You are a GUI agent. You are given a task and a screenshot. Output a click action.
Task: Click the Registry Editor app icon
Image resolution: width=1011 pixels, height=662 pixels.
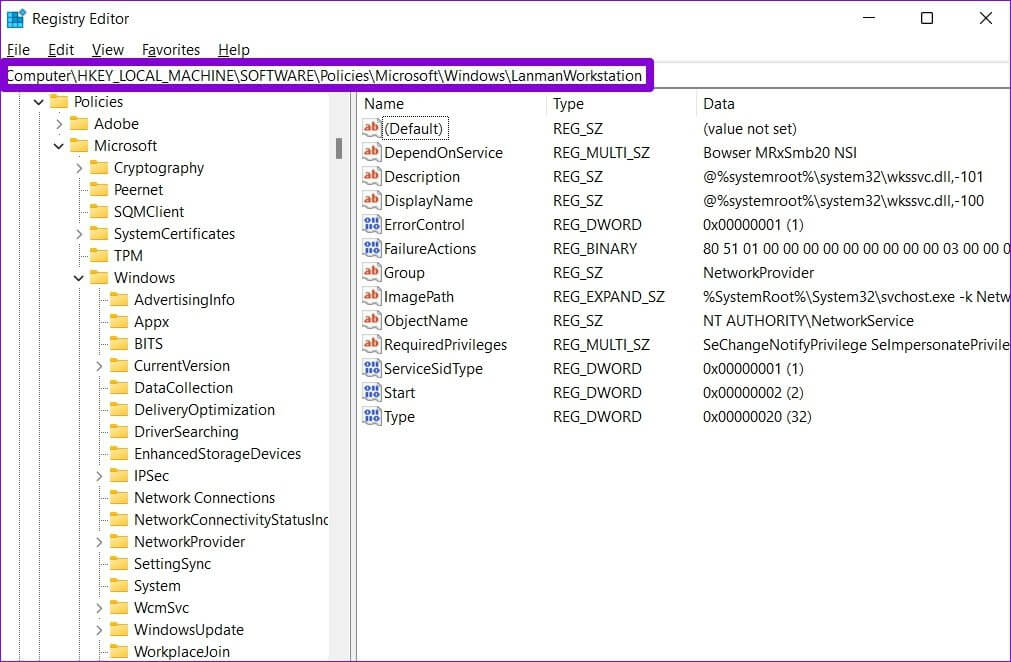pos(15,19)
